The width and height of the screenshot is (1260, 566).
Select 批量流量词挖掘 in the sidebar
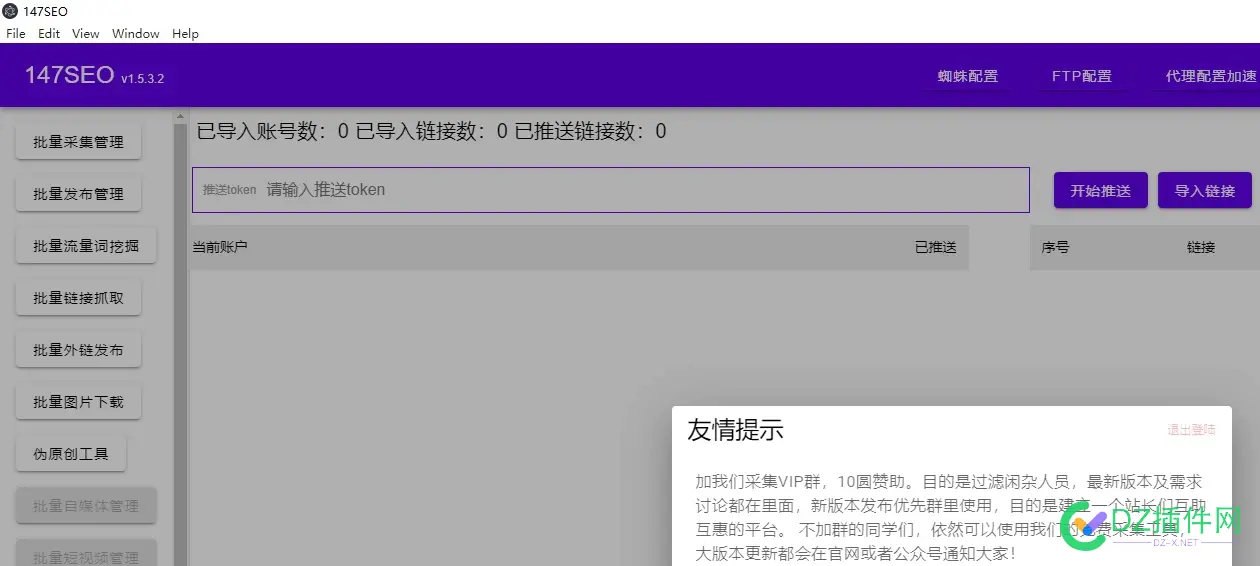pyautogui.click(x=86, y=246)
